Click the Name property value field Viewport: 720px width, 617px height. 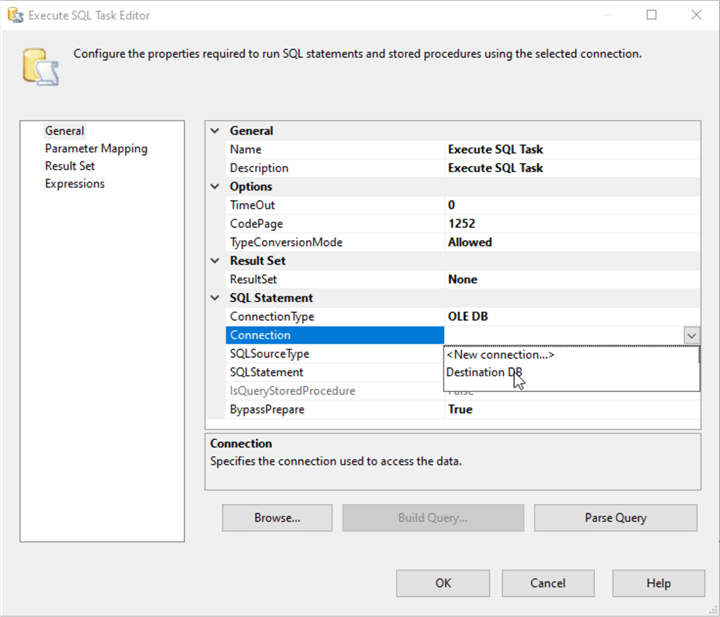click(570, 150)
